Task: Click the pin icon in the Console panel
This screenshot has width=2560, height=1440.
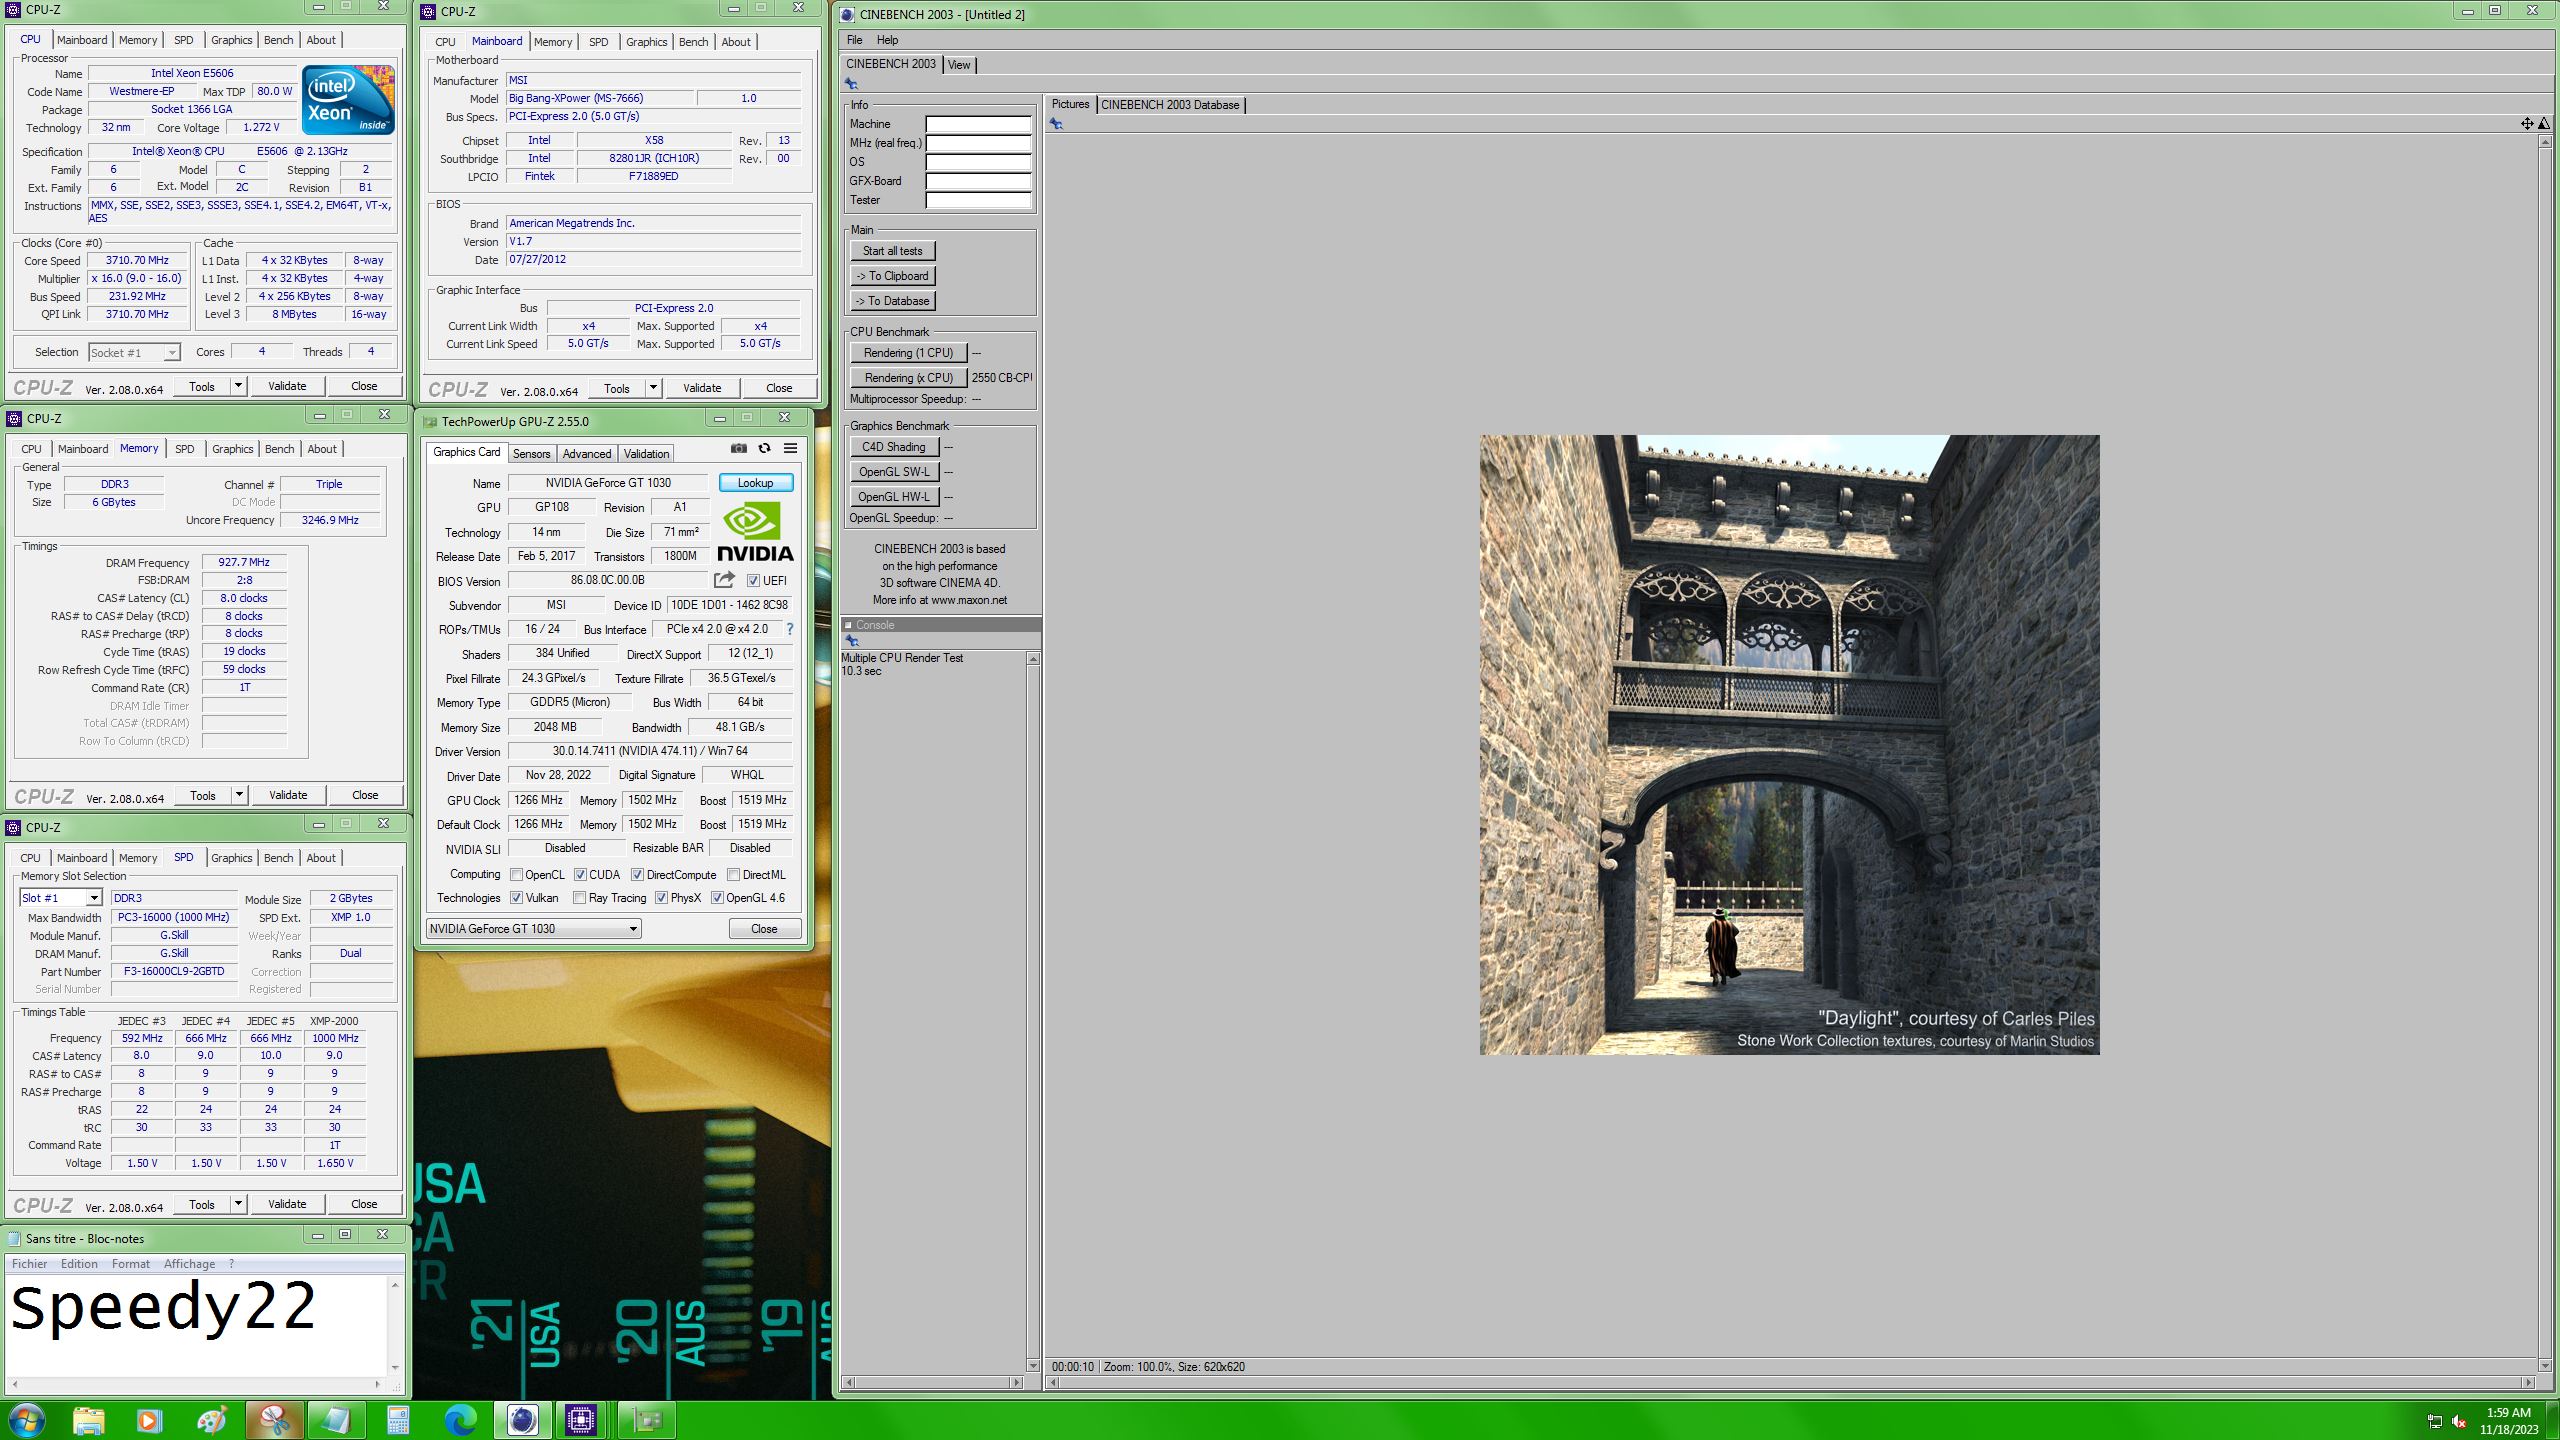Action: [x=851, y=641]
